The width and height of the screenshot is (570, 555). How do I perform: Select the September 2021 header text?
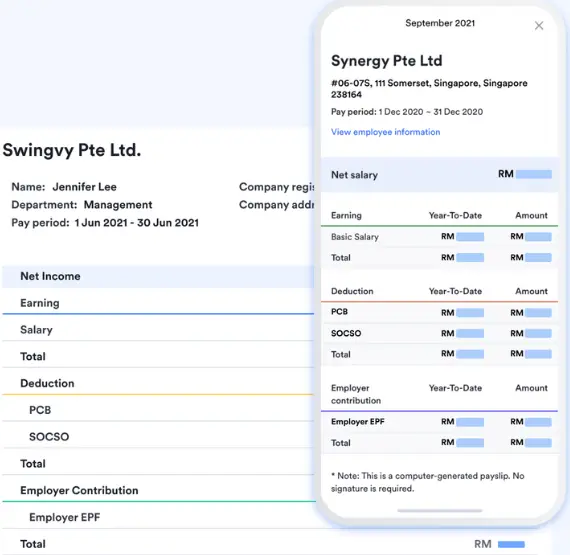pyautogui.click(x=440, y=23)
